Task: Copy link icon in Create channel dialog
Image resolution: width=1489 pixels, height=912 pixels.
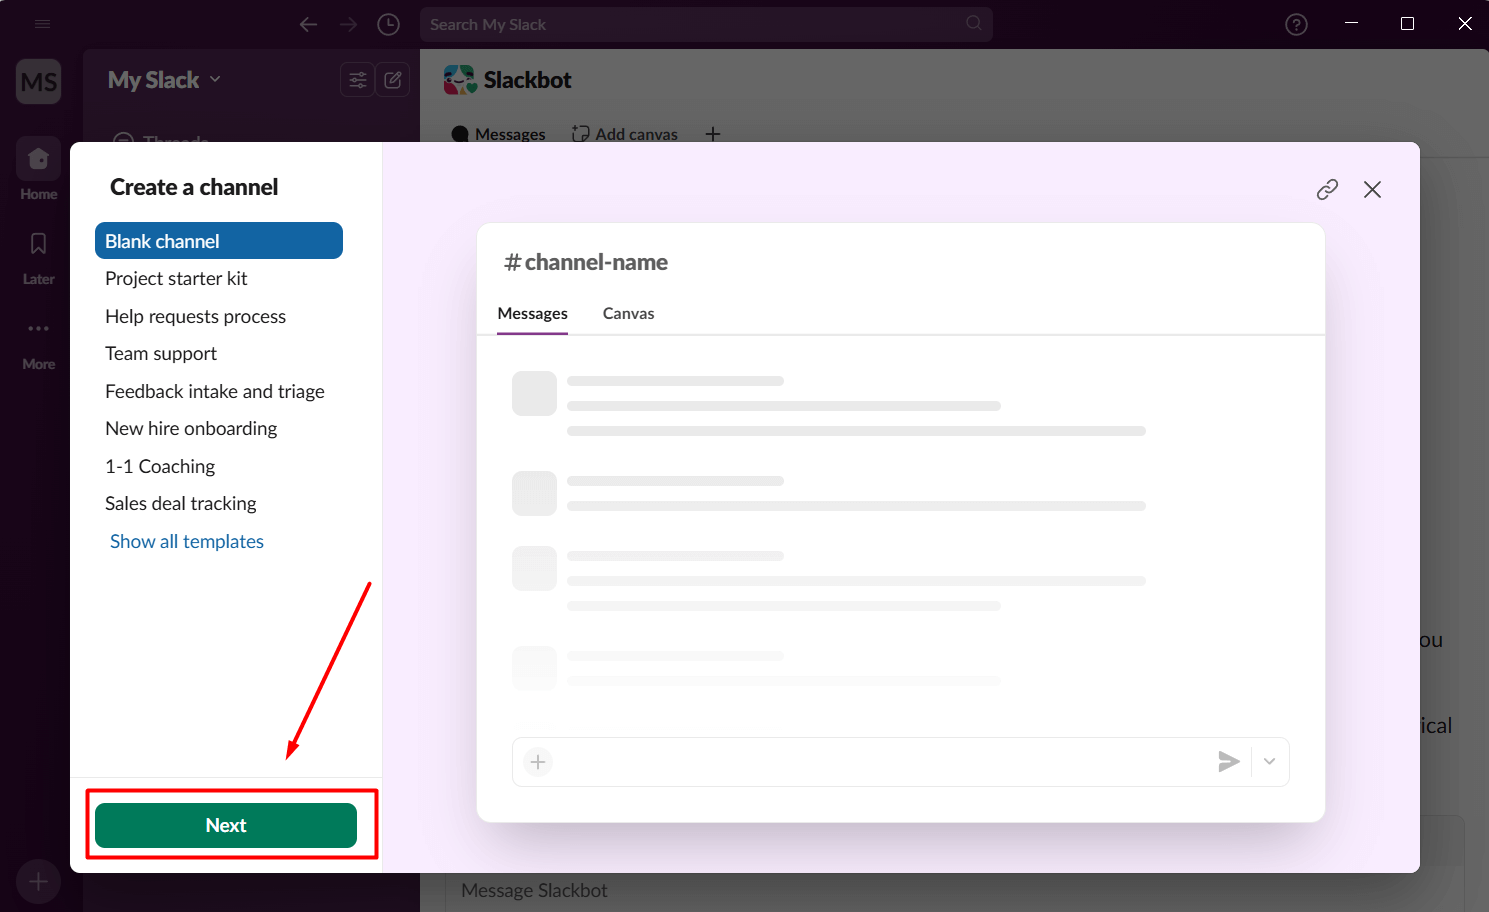Action: click(1327, 189)
